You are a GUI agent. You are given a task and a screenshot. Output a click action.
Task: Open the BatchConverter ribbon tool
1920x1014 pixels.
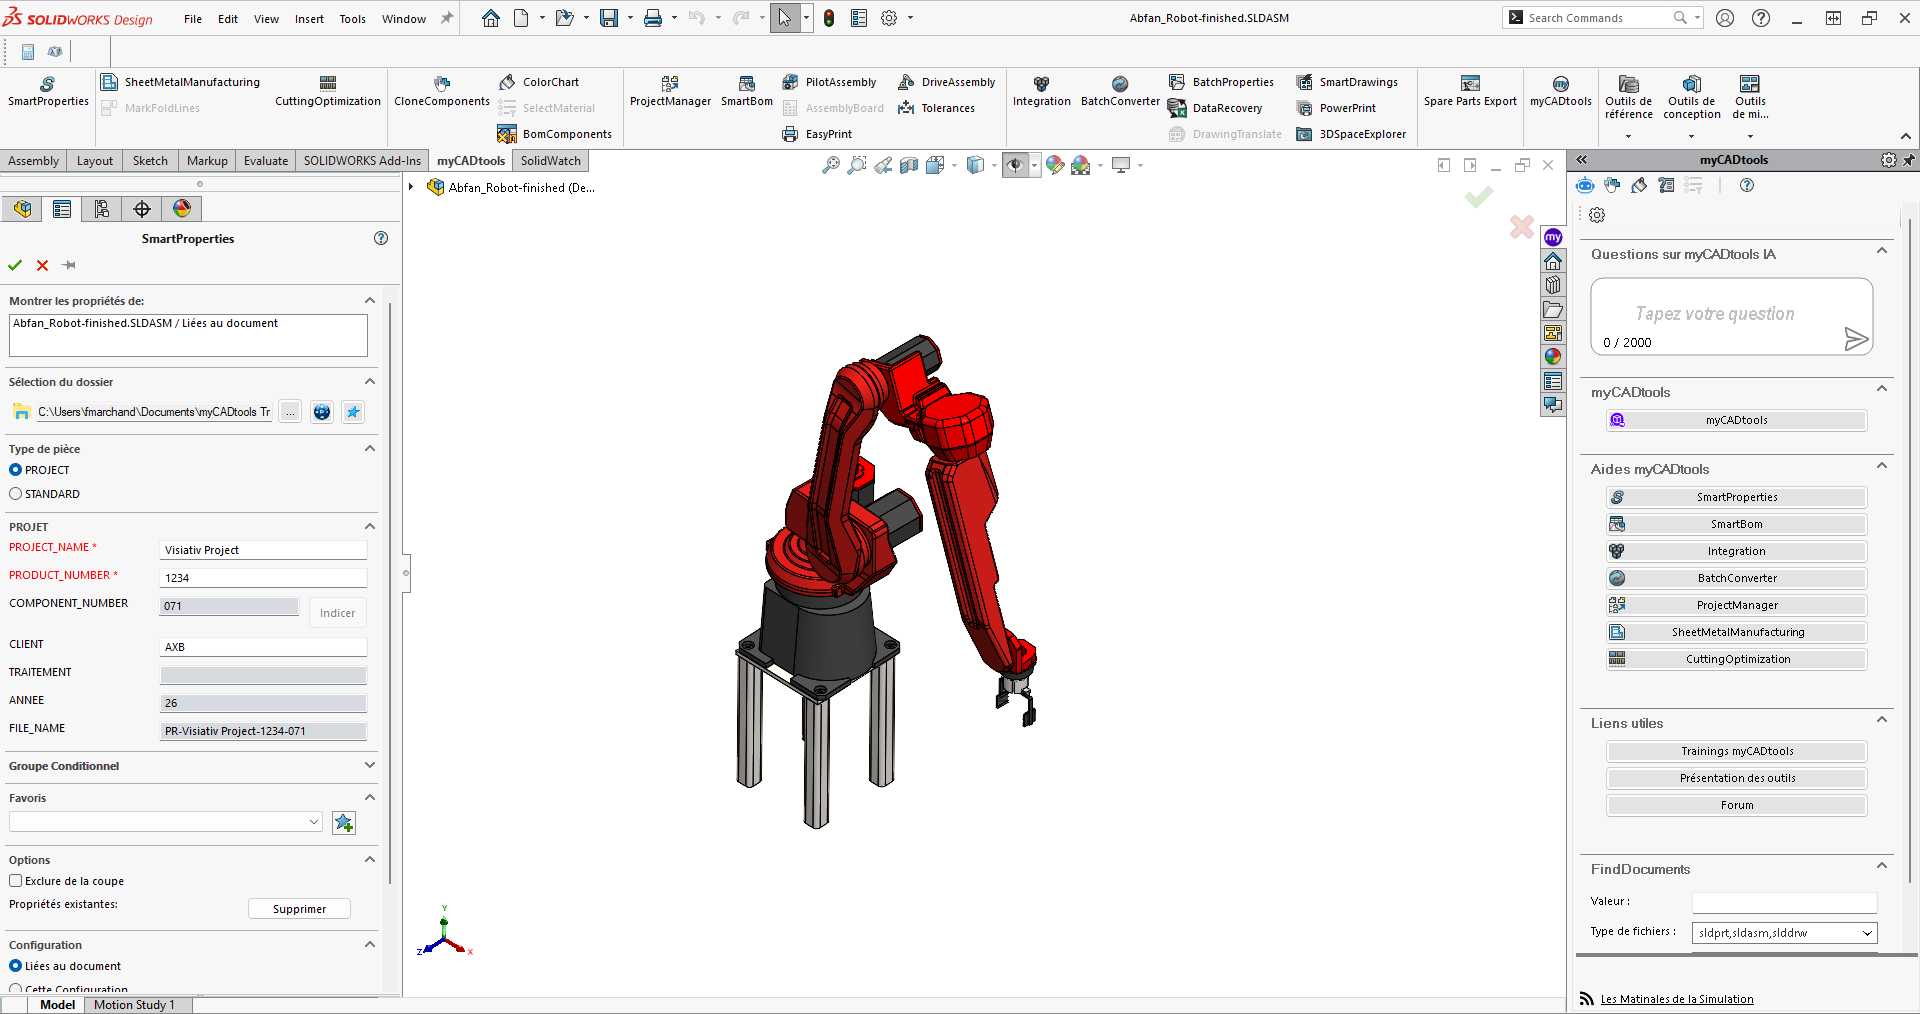point(1119,90)
